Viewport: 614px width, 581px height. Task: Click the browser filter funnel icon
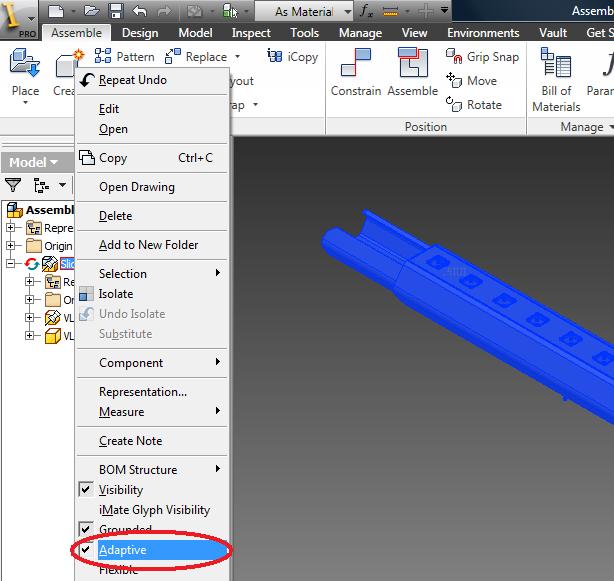click(x=13, y=185)
